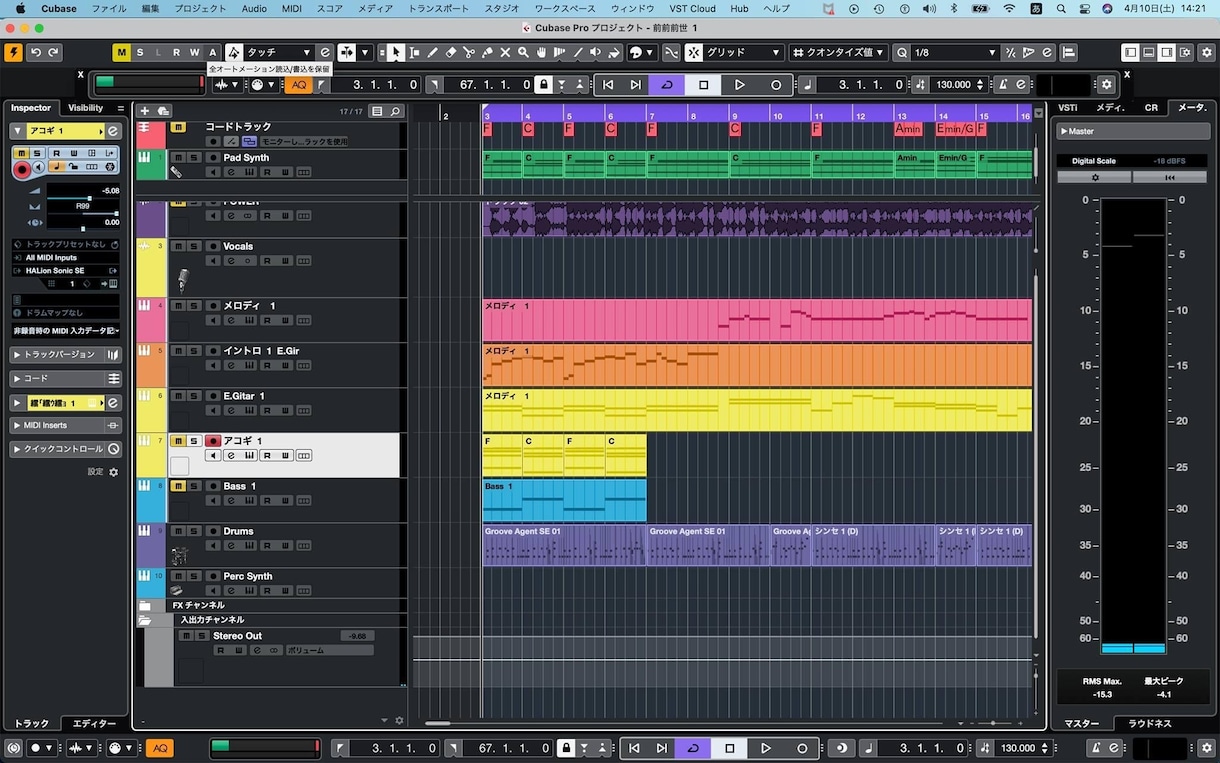Screen dimensions: 1220x763
Task: Toggle cycle loop in top transport
Action: [x=666, y=85]
